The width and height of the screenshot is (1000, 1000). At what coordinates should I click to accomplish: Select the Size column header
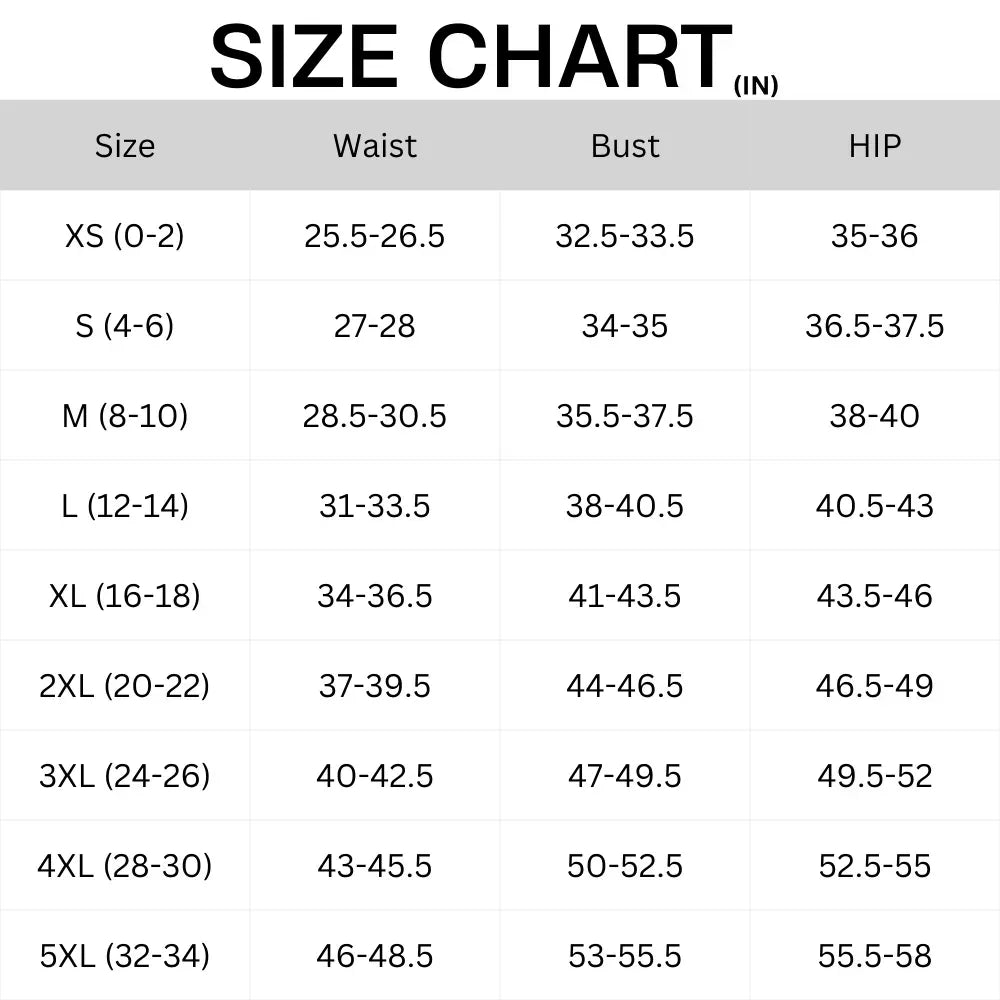point(125,146)
